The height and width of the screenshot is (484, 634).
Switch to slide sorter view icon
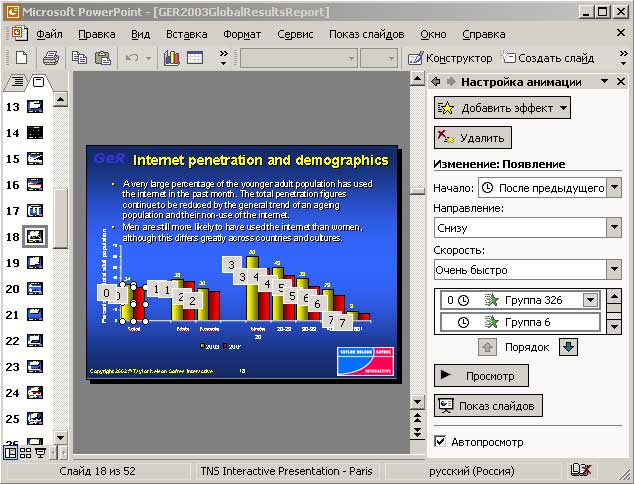(26, 453)
